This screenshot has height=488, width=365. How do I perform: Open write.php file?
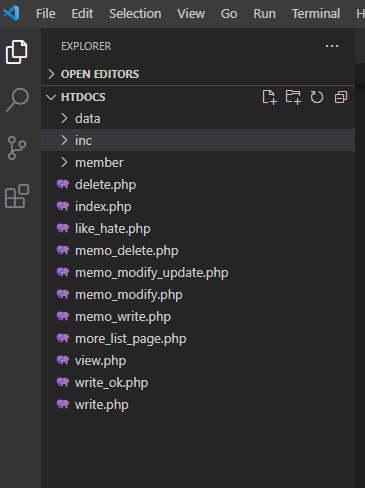(102, 405)
